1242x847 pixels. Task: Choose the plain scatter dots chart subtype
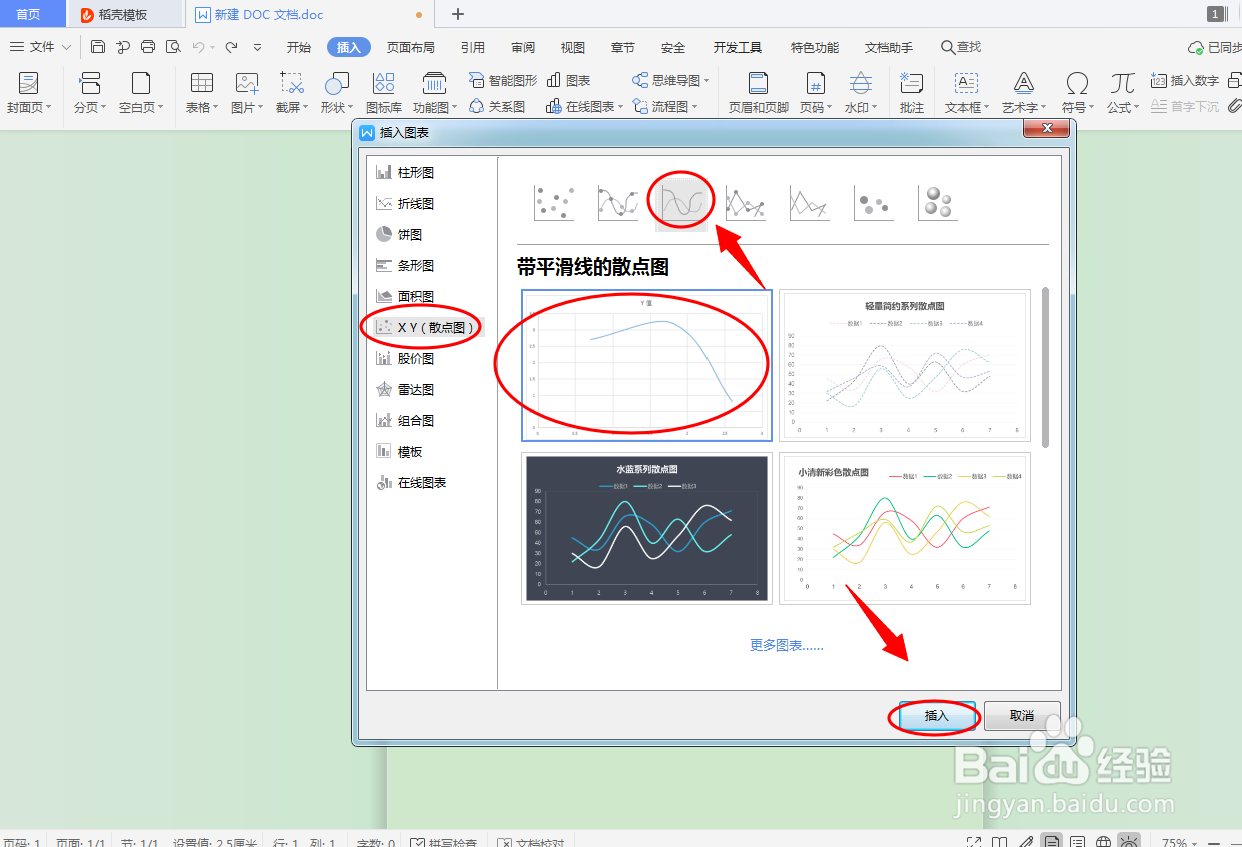click(553, 203)
